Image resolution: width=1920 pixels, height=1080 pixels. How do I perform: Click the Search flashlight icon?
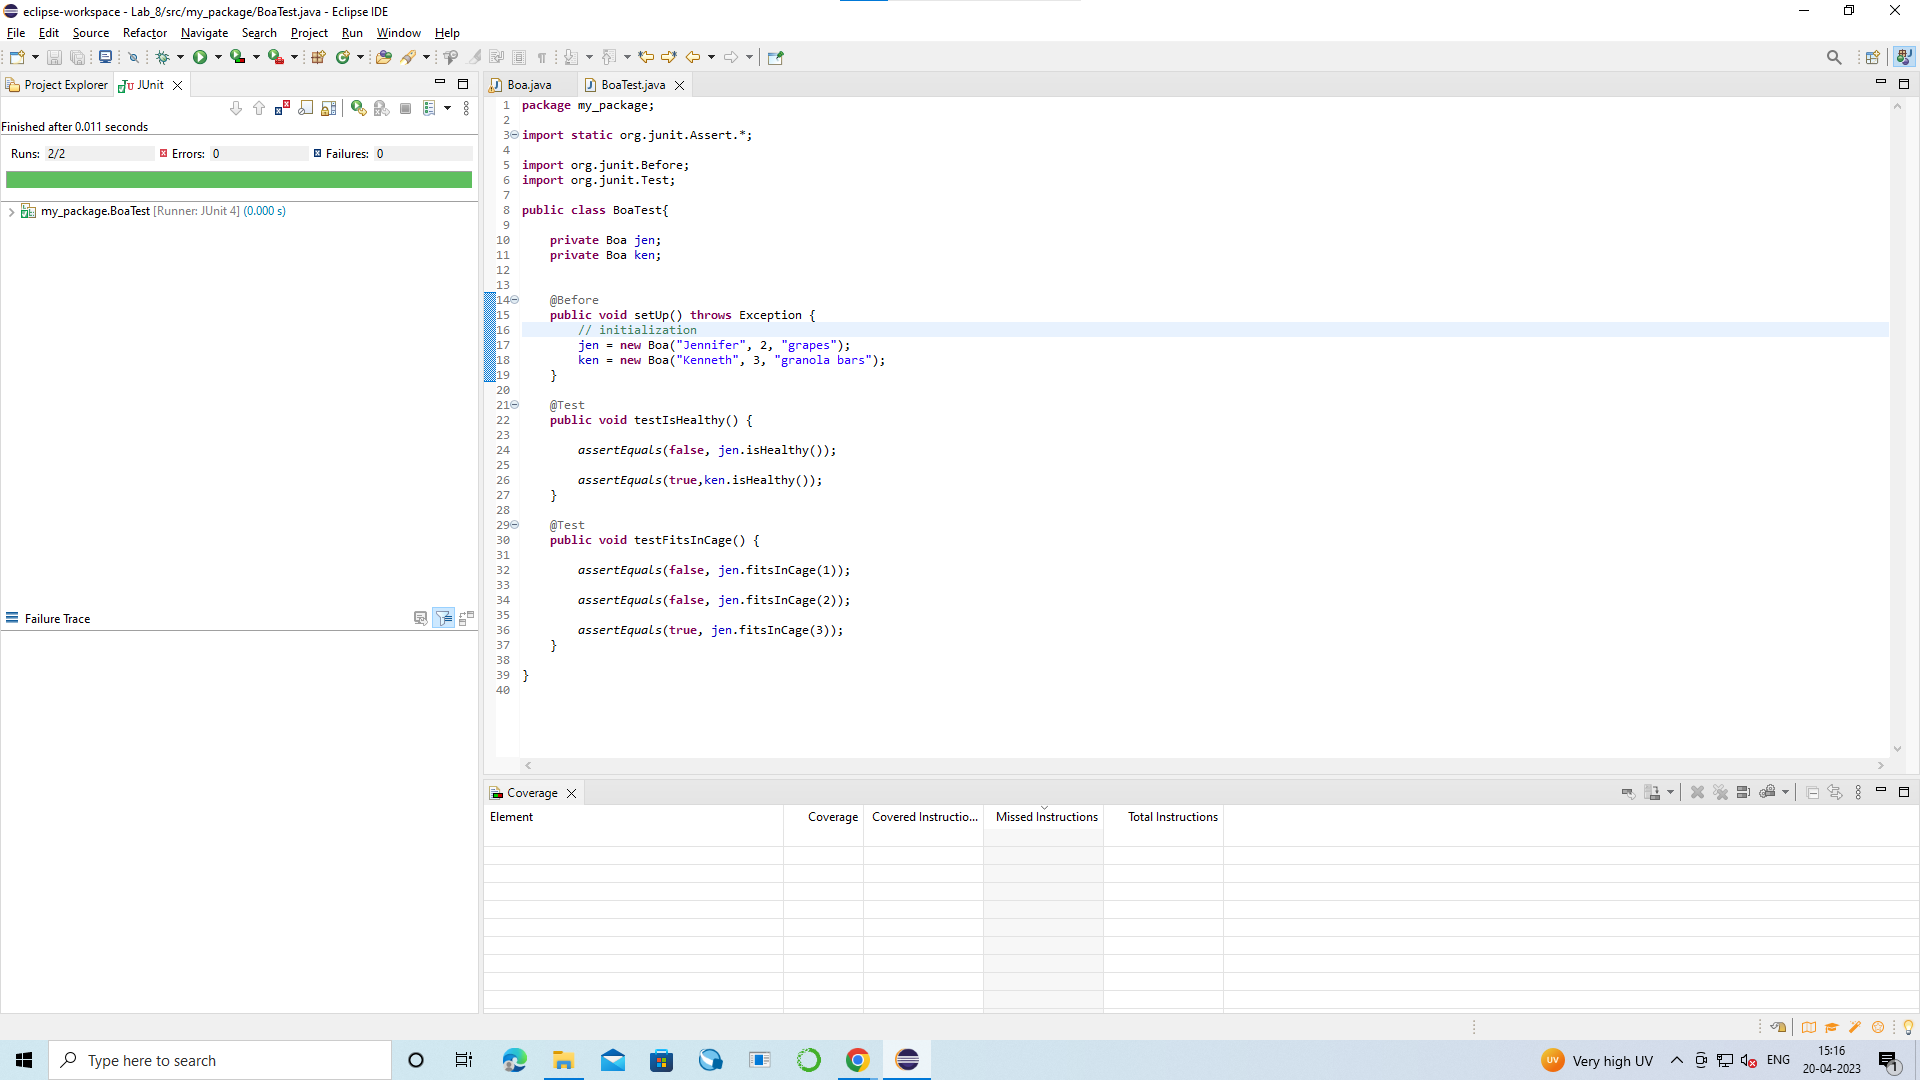409,57
